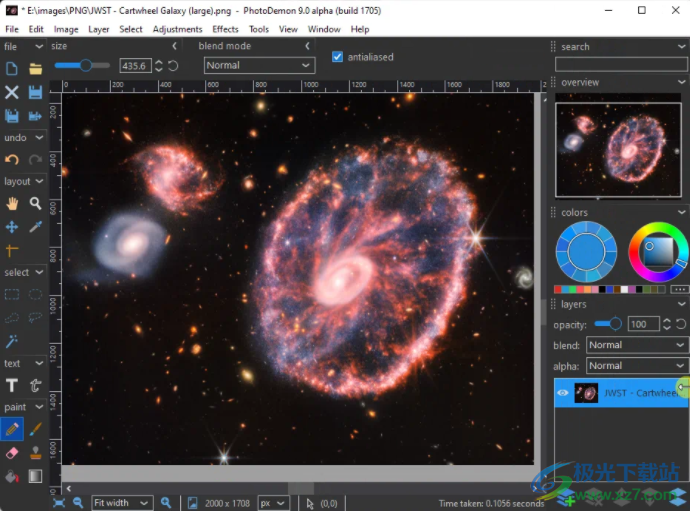Select the JWST - Cartwheel layer row
The width and height of the screenshot is (690, 511).
[621, 393]
